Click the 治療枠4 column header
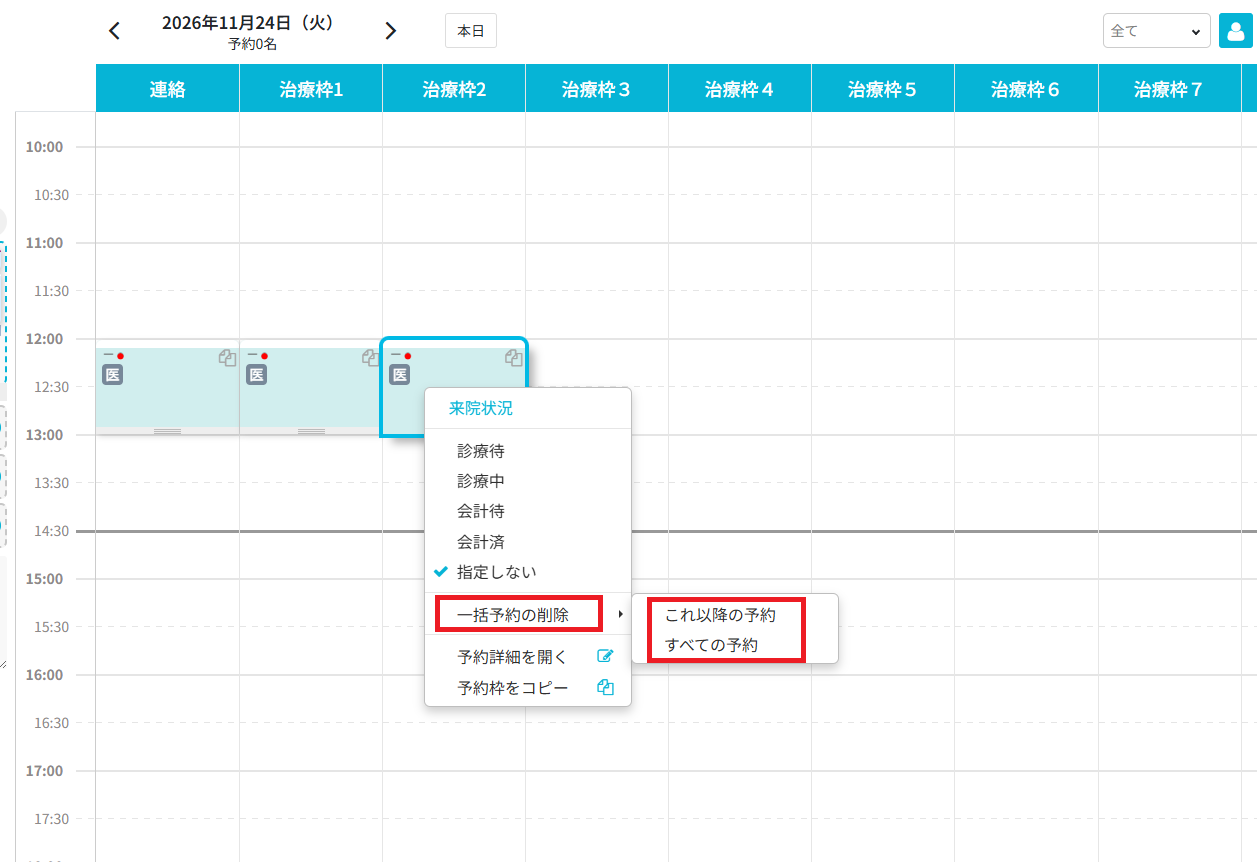Image resolution: width=1257 pixels, height=862 pixels. click(x=740, y=89)
